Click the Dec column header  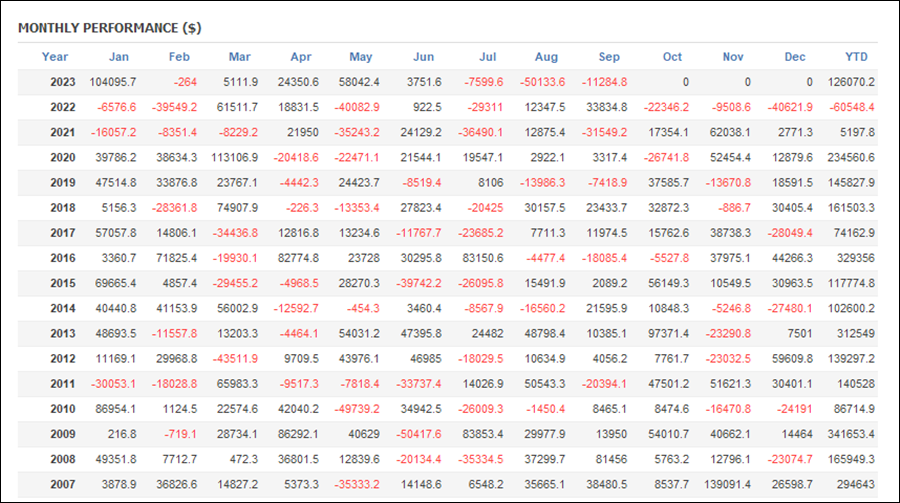(795, 57)
